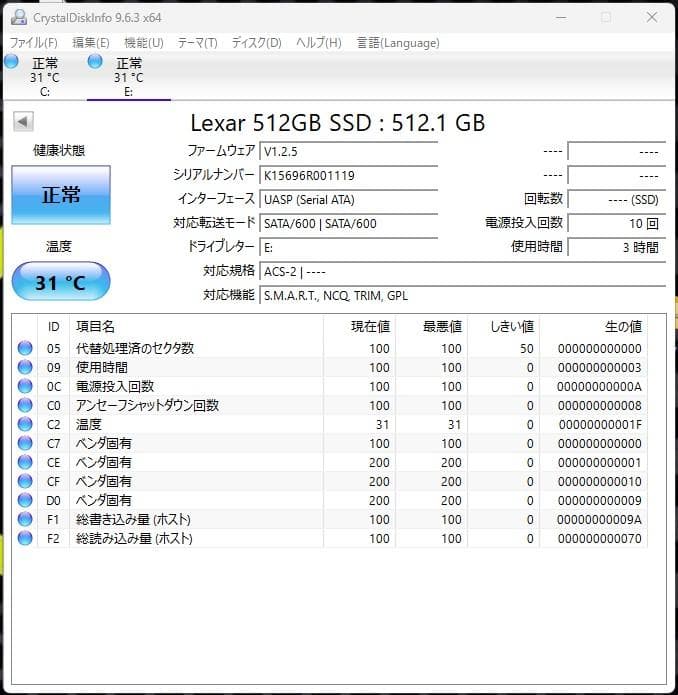Click status orb for attribute F1
678x695 pixels.
point(25,519)
